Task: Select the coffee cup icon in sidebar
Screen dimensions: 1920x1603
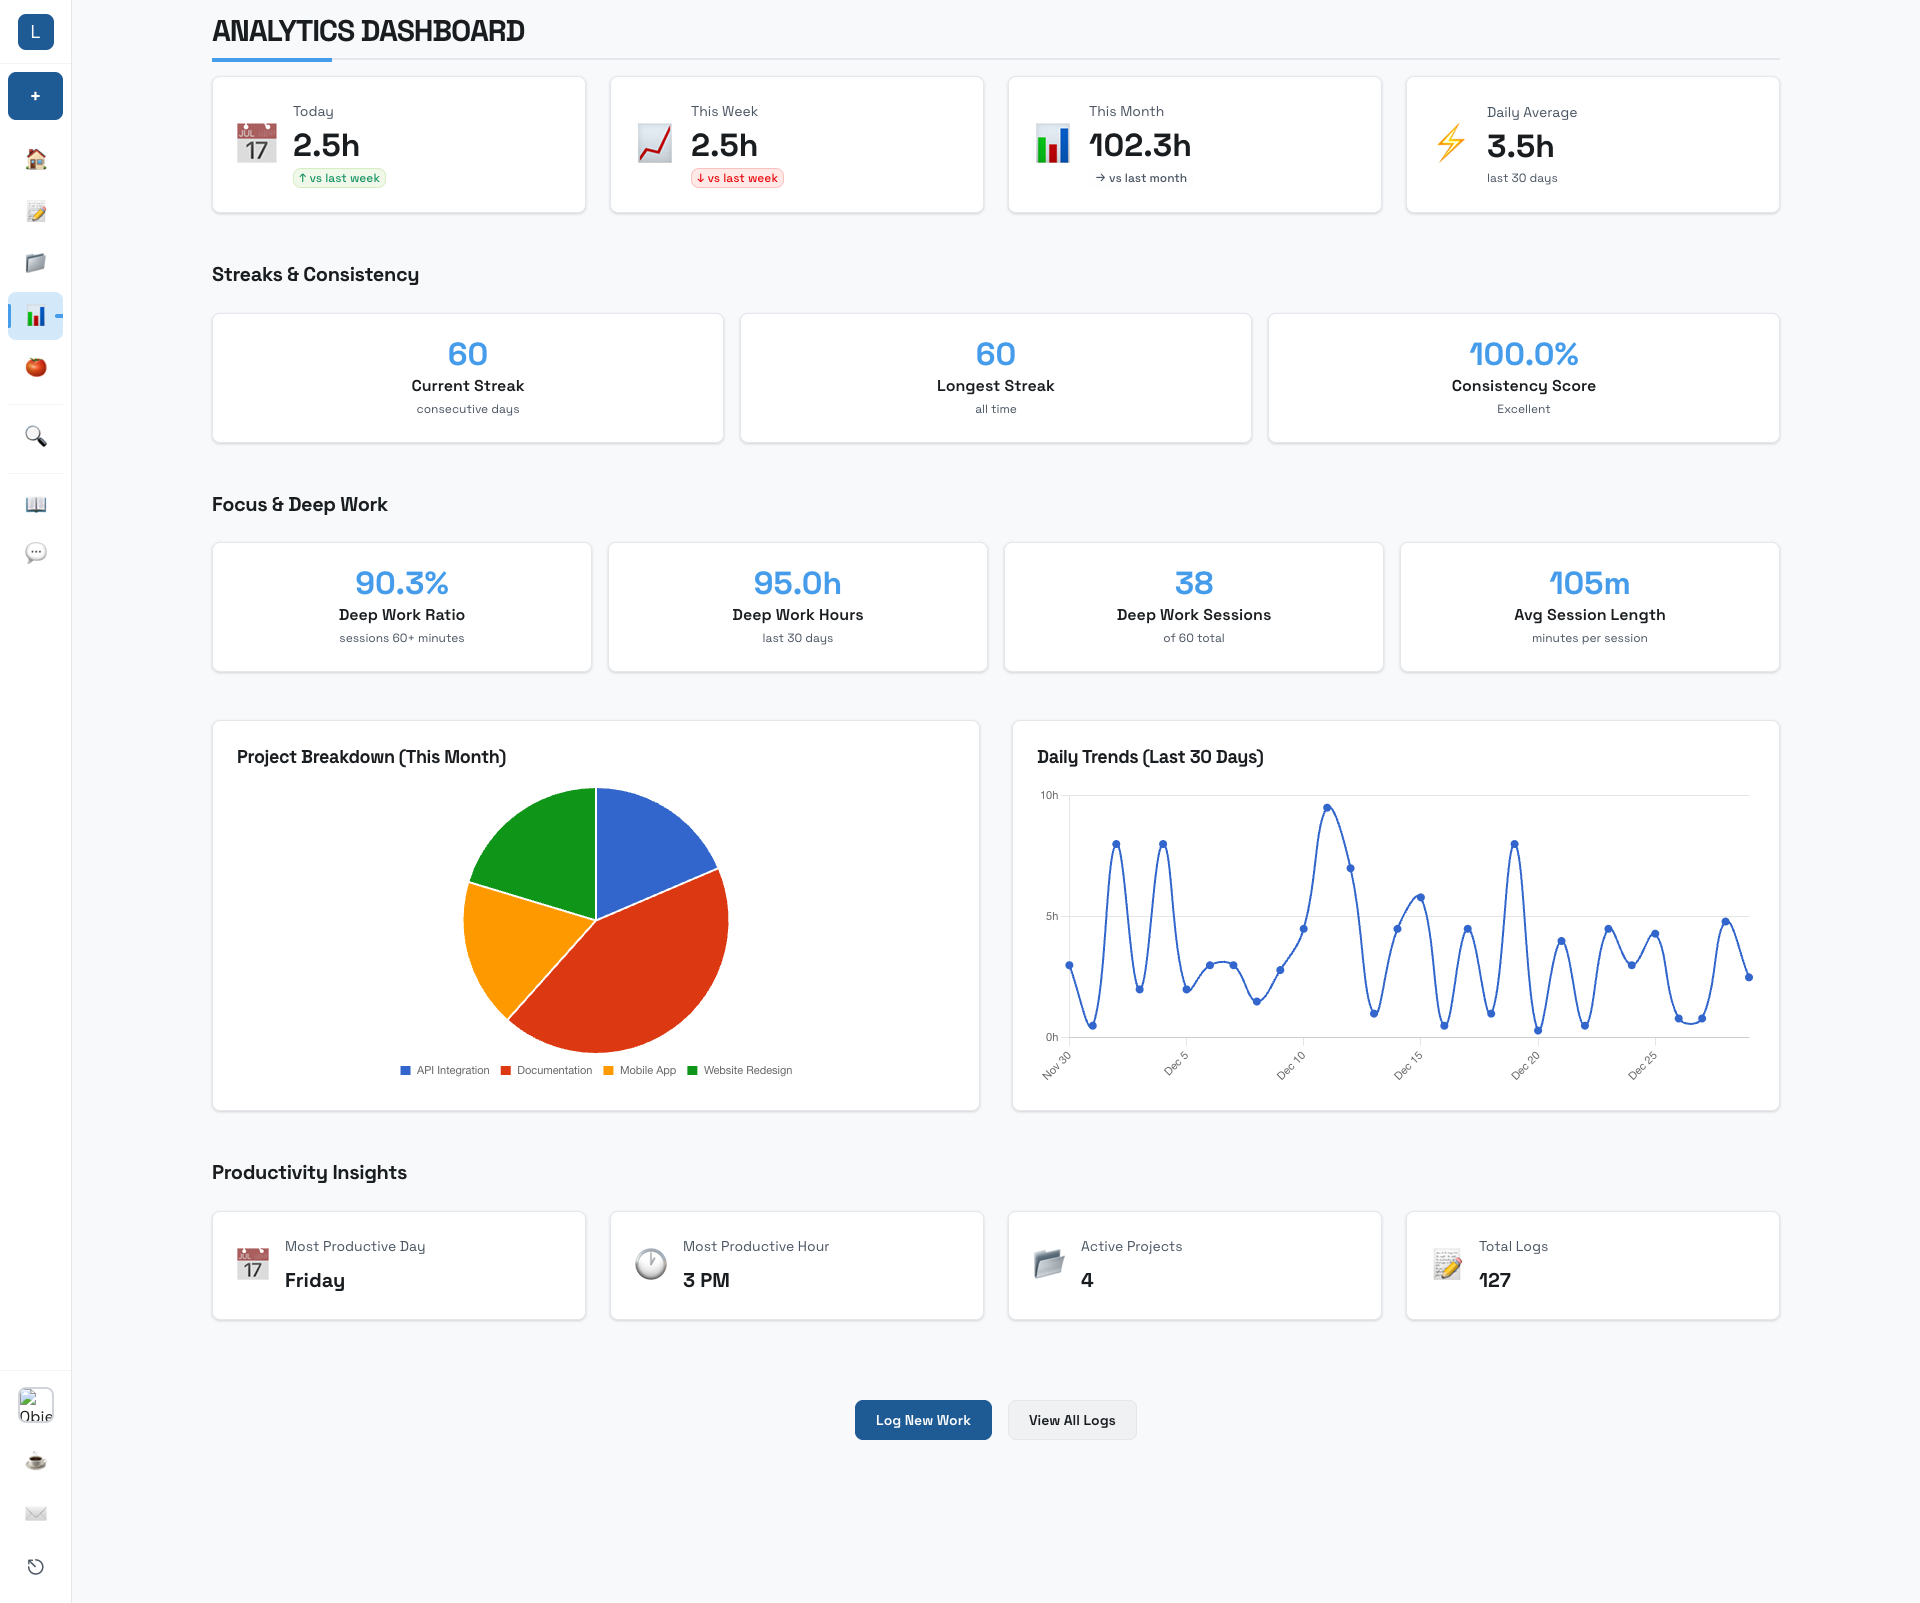Action: click(x=35, y=1461)
